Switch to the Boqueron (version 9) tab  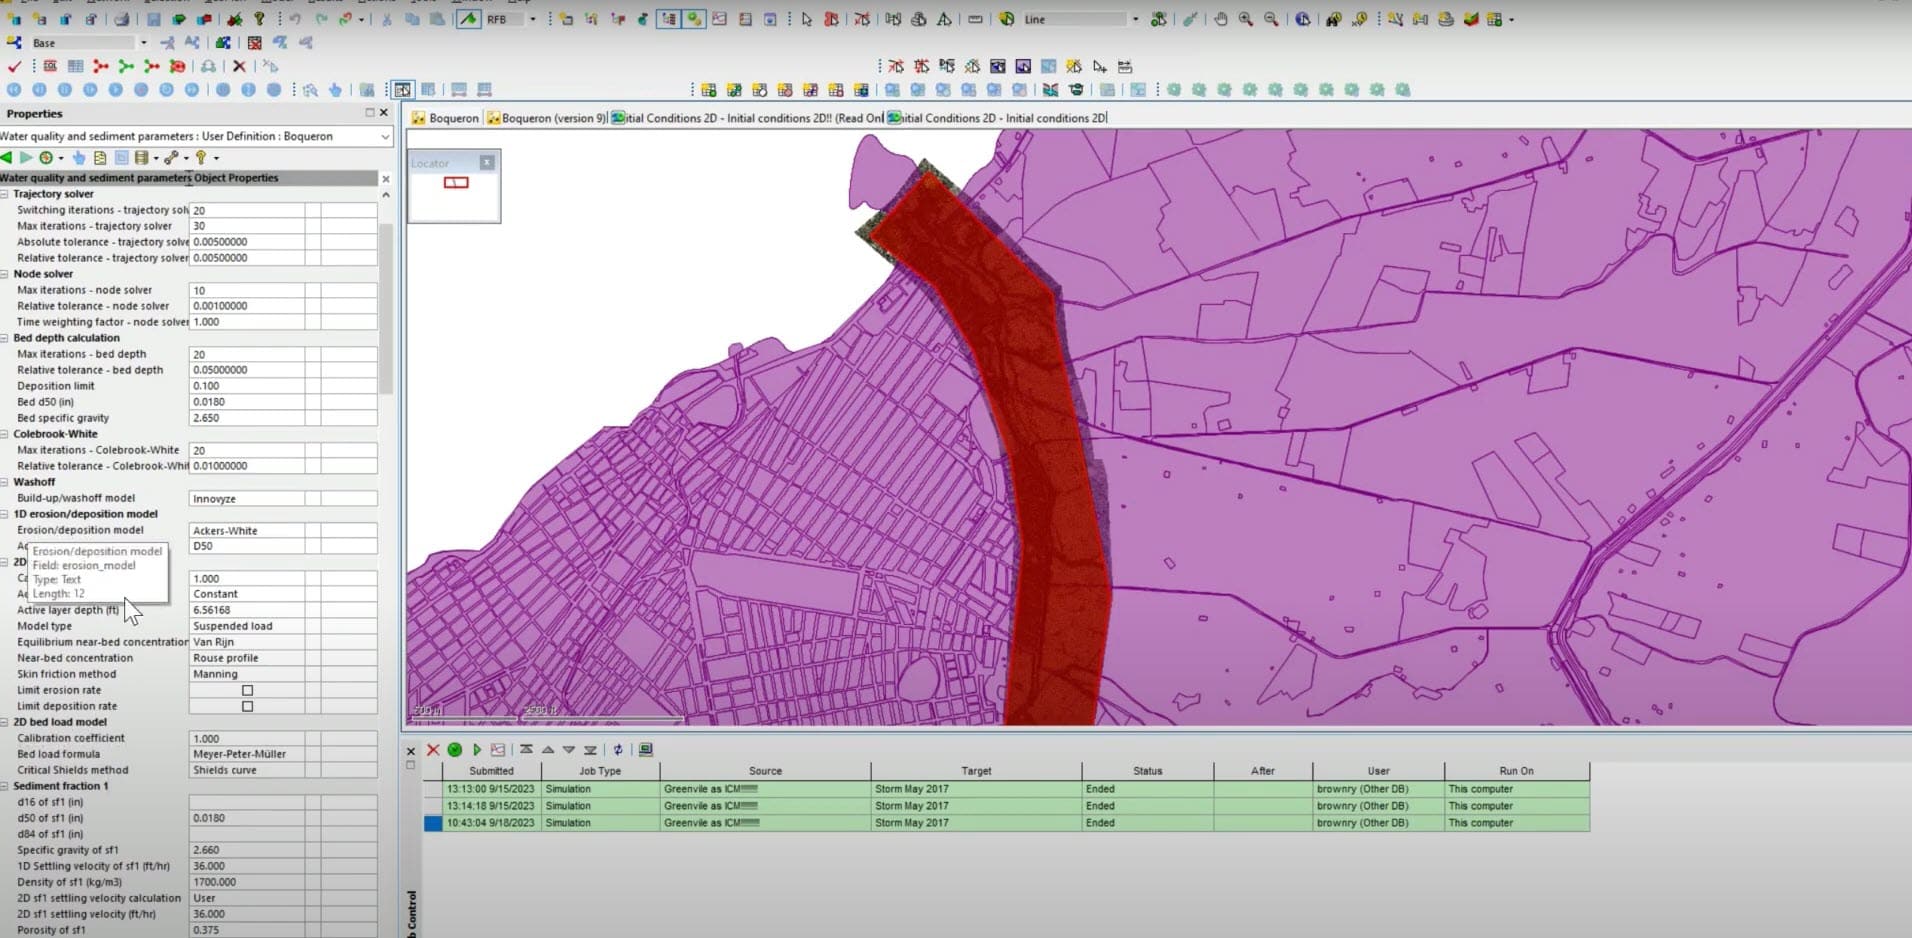click(548, 117)
